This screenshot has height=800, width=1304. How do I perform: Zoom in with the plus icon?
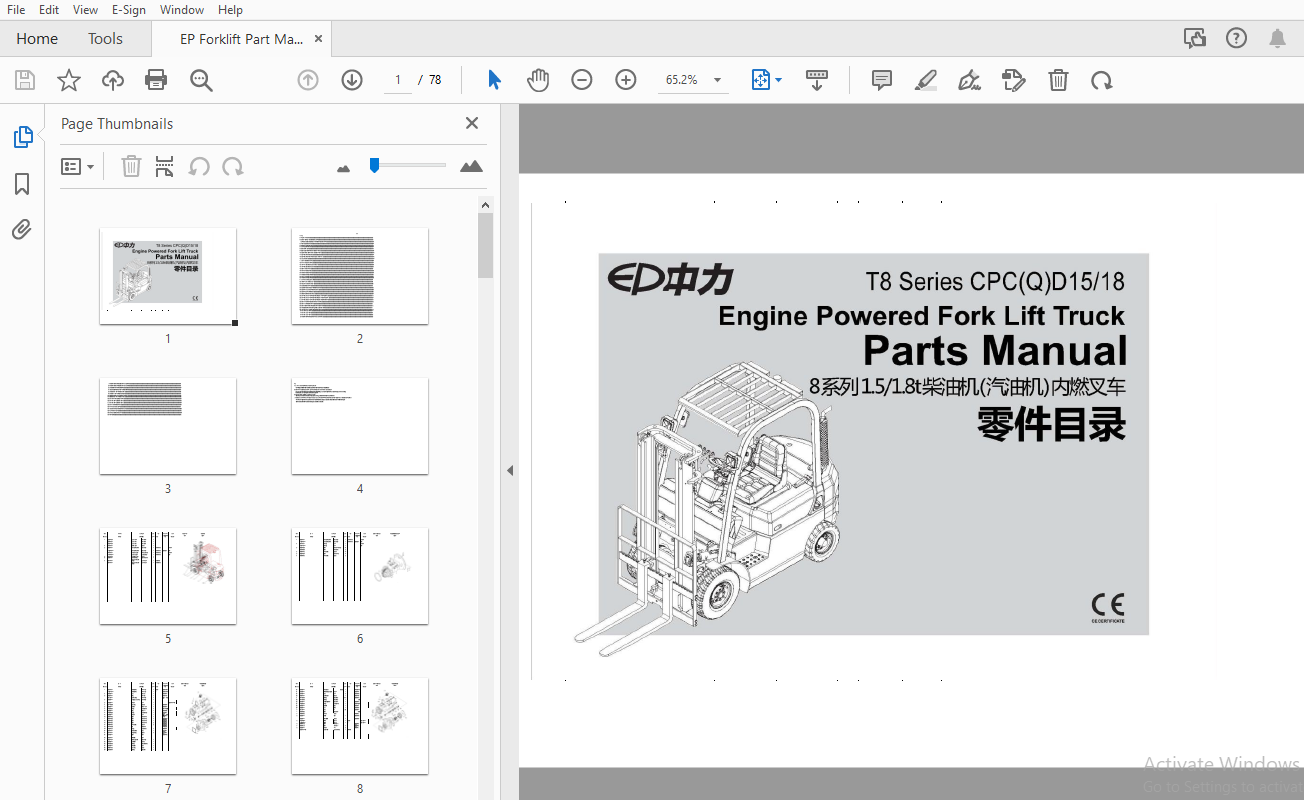pyautogui.click(x=626, y=80)
